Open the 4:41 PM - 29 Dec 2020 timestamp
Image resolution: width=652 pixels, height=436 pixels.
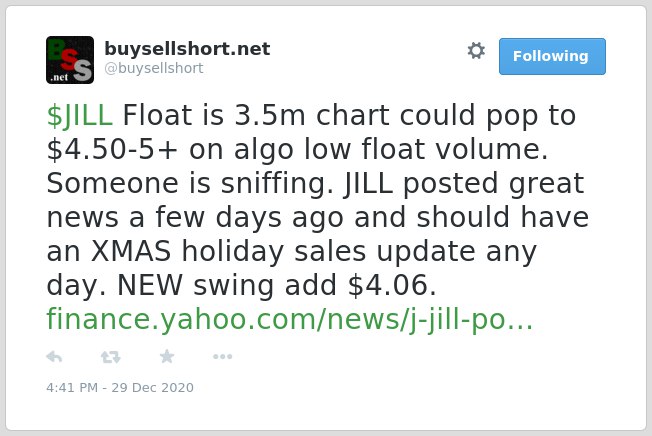pyautogui.click(x=120, y=387)
